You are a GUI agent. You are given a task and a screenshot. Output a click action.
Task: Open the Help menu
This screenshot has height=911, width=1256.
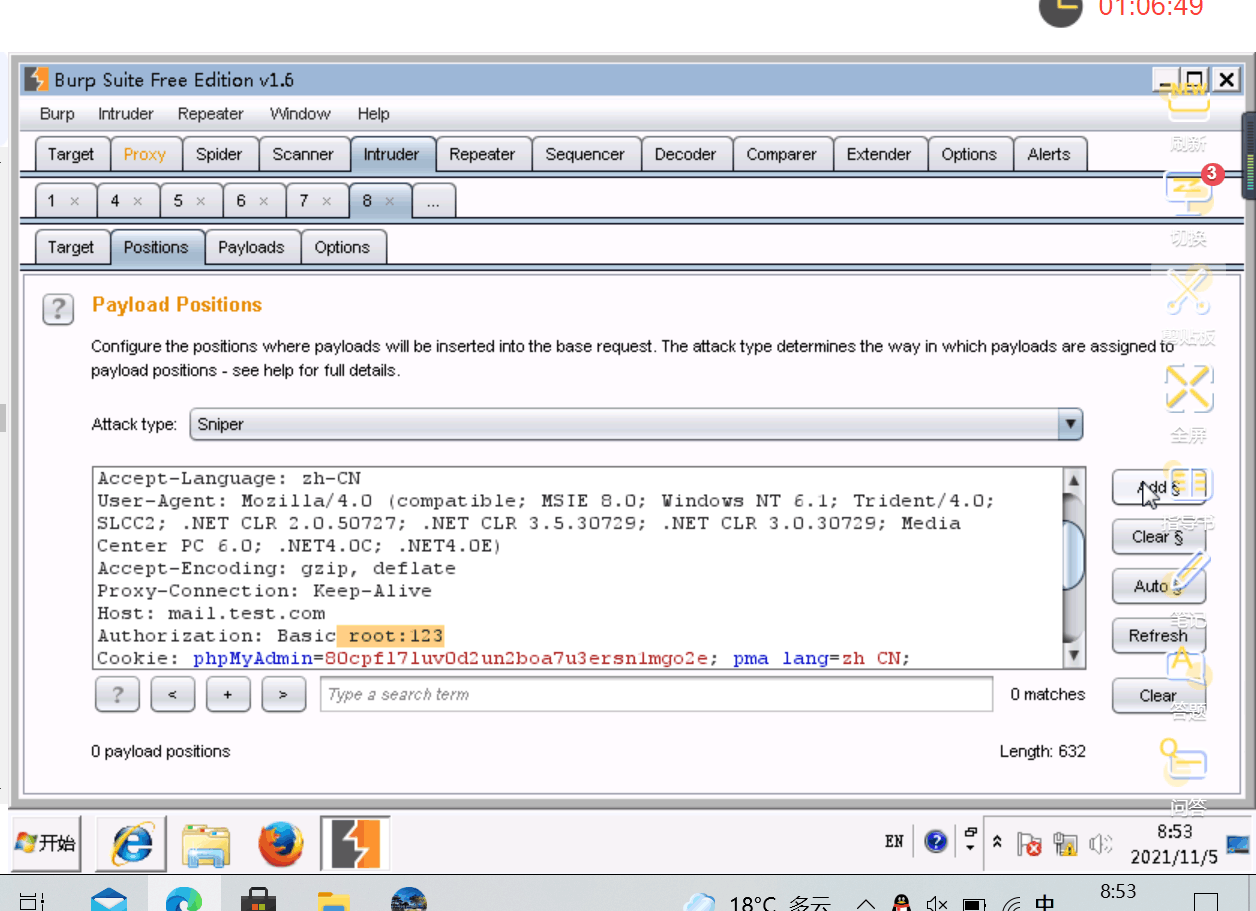[374, 114]
